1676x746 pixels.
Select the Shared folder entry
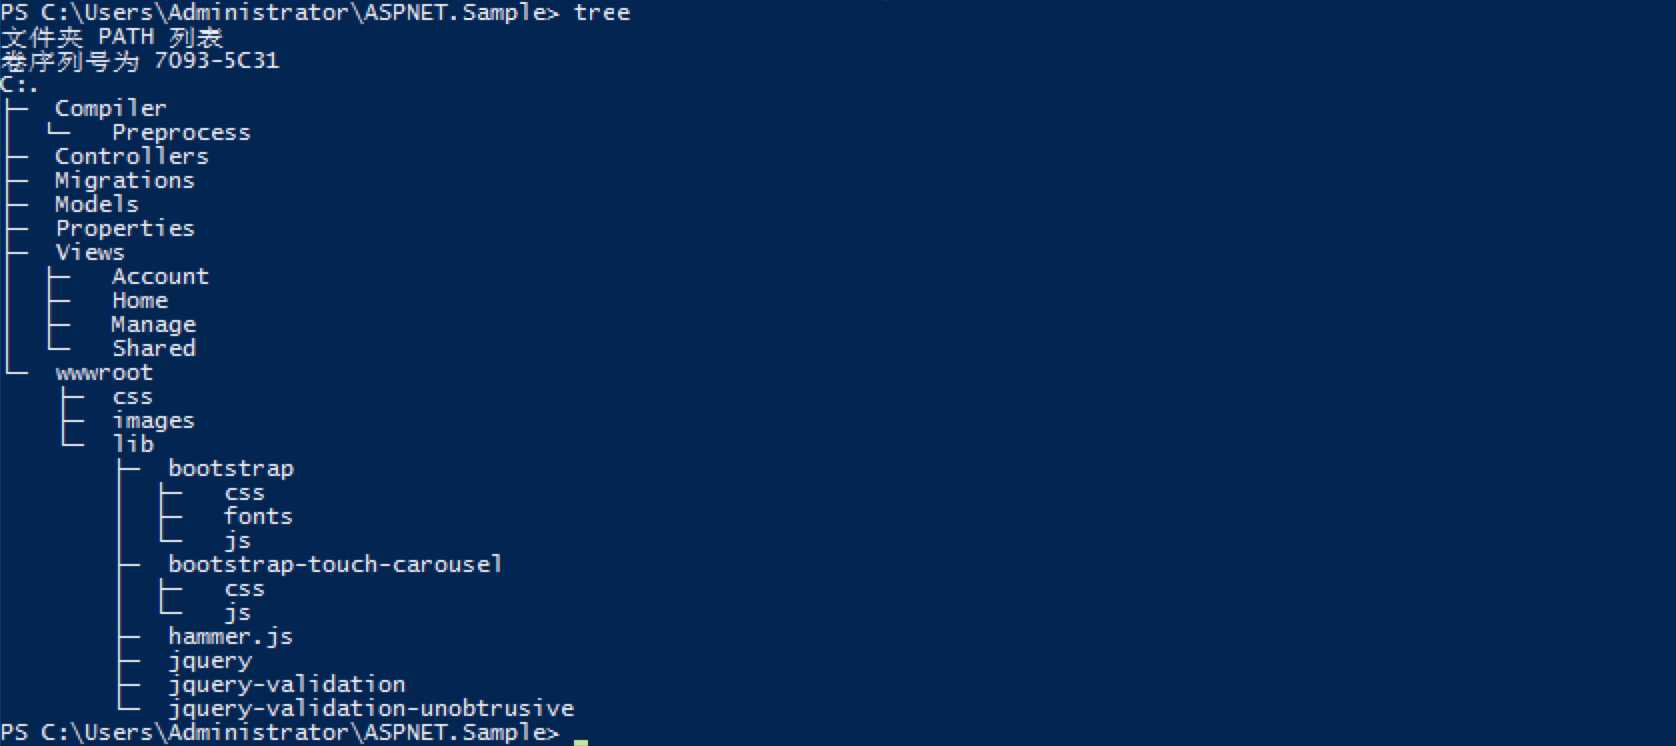[x=153, y=348]
